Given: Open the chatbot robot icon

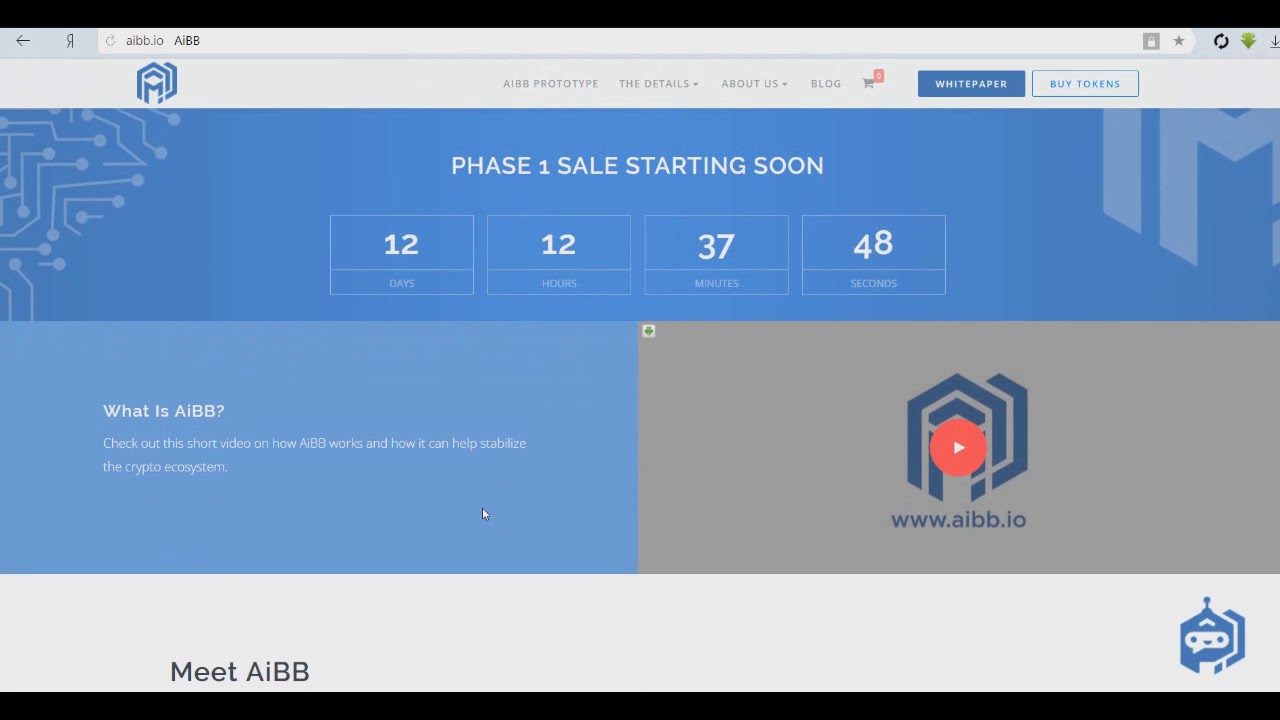Looking at the screenshot, I should 1212,636.
